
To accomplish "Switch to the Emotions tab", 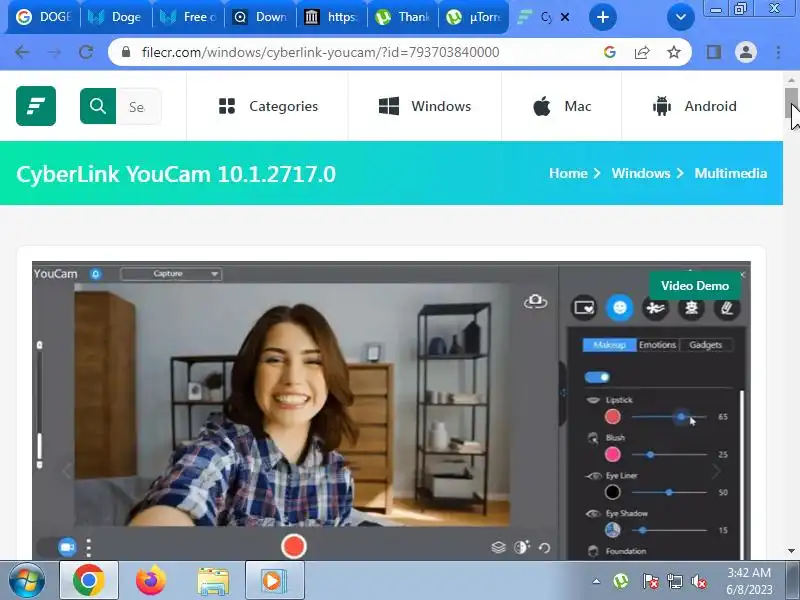I will (x=658, y=345).
